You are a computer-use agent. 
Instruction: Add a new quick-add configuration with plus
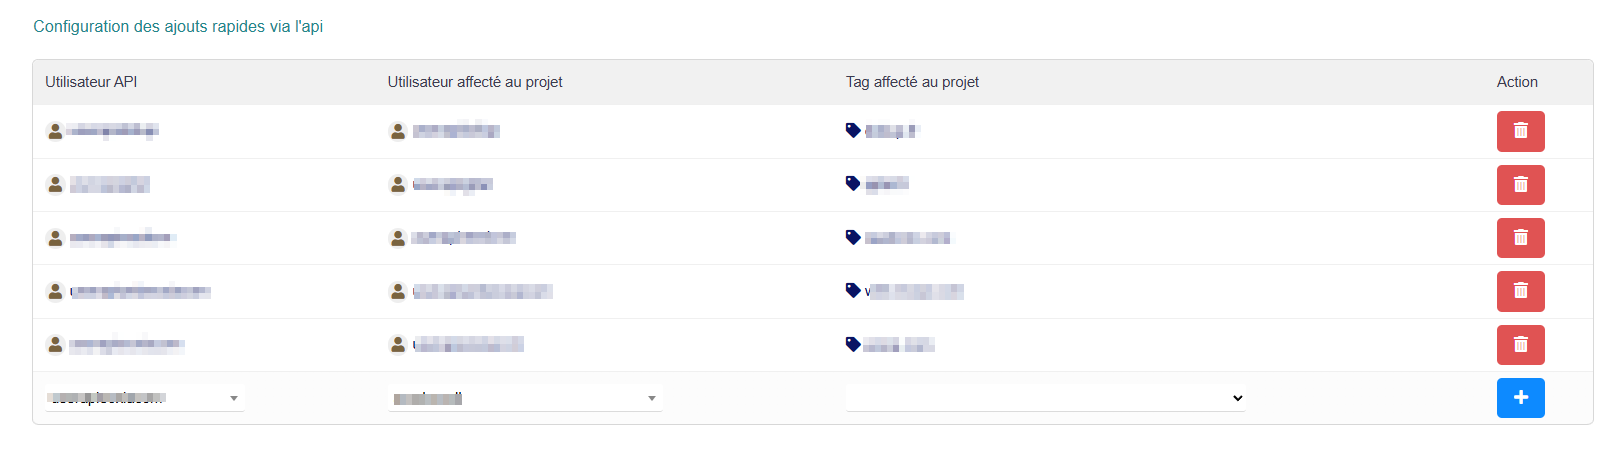pyautogui.click(x=1520, y=398)
